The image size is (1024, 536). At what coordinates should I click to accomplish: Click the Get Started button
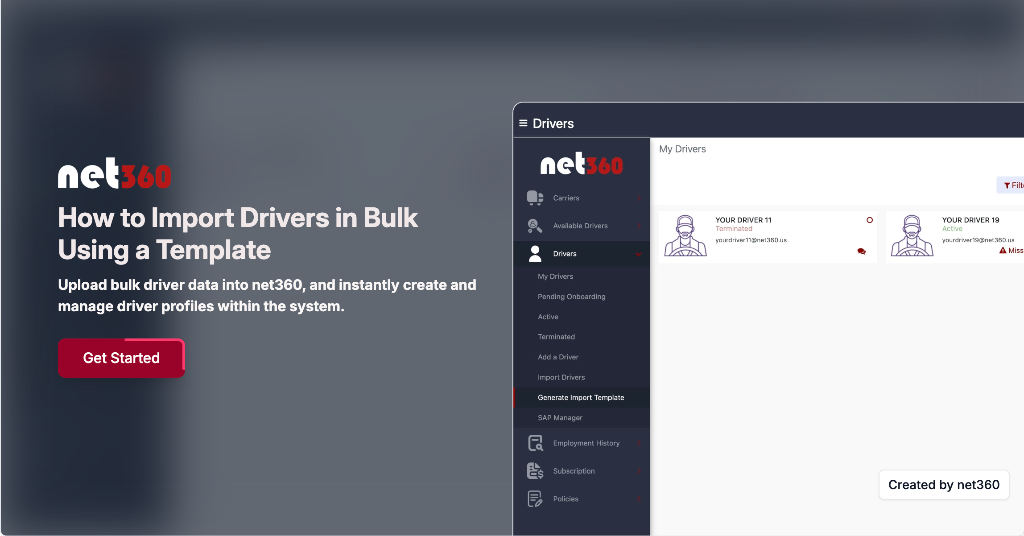(121, 358)
